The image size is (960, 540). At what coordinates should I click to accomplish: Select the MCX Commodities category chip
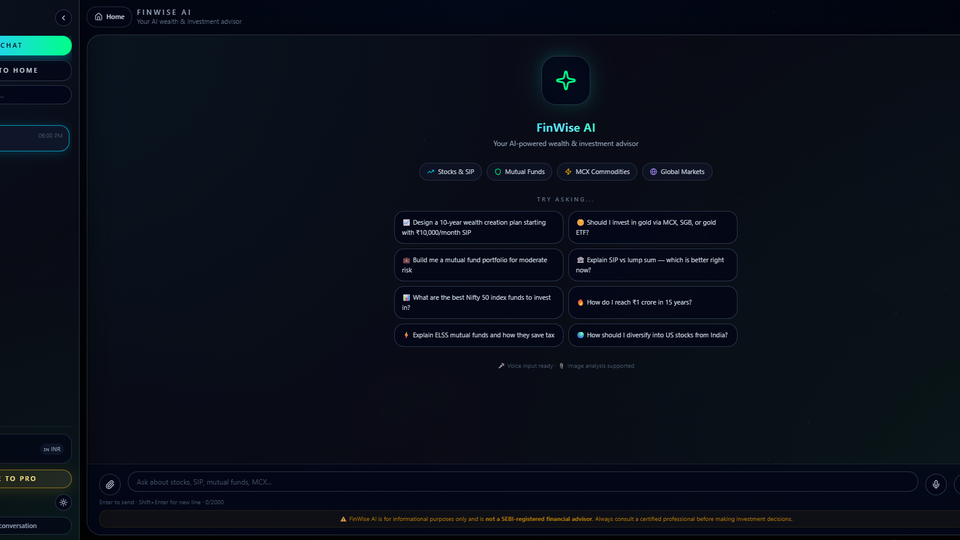596,172
